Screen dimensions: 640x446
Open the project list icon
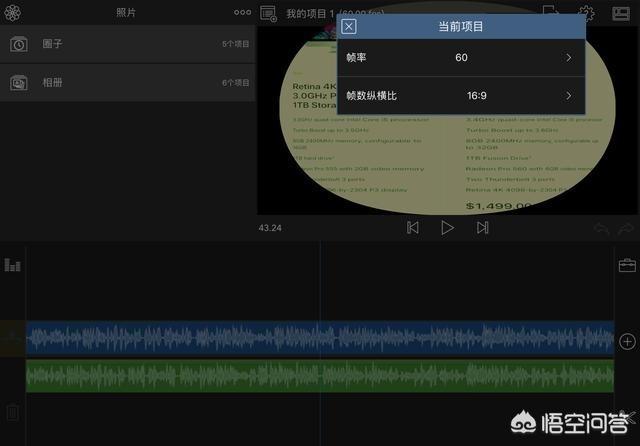[x=268, y=13]
